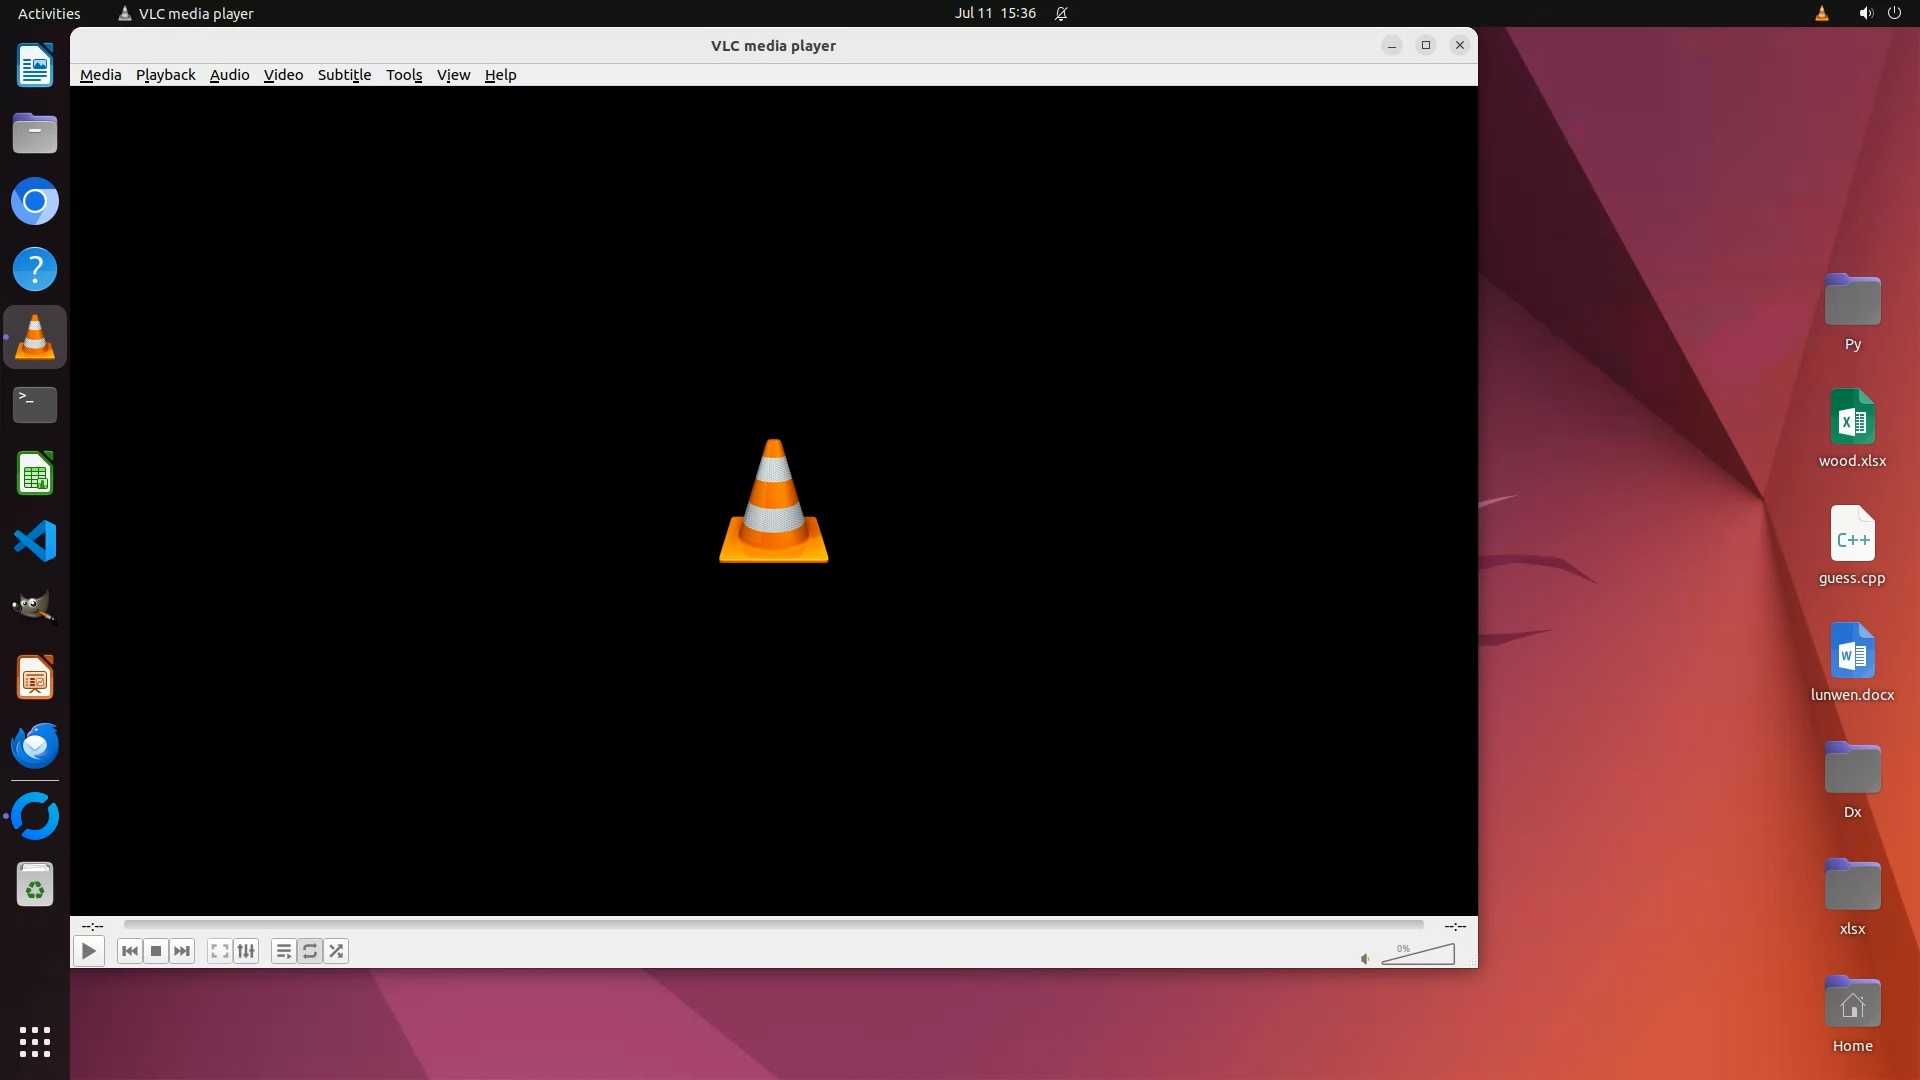Screen dimensions: 1920x1080
Task: Adjust the volume slider
Action: tap(1418, 956)
